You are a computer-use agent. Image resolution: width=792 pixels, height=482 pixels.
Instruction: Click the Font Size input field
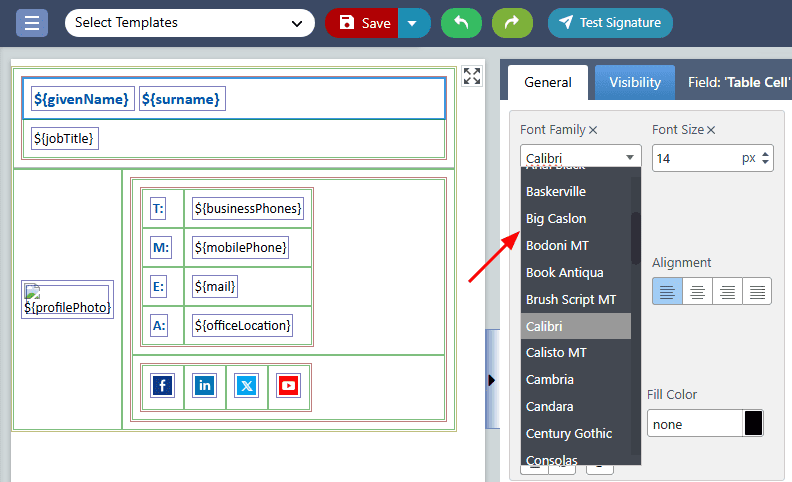(x=696, y=158)
